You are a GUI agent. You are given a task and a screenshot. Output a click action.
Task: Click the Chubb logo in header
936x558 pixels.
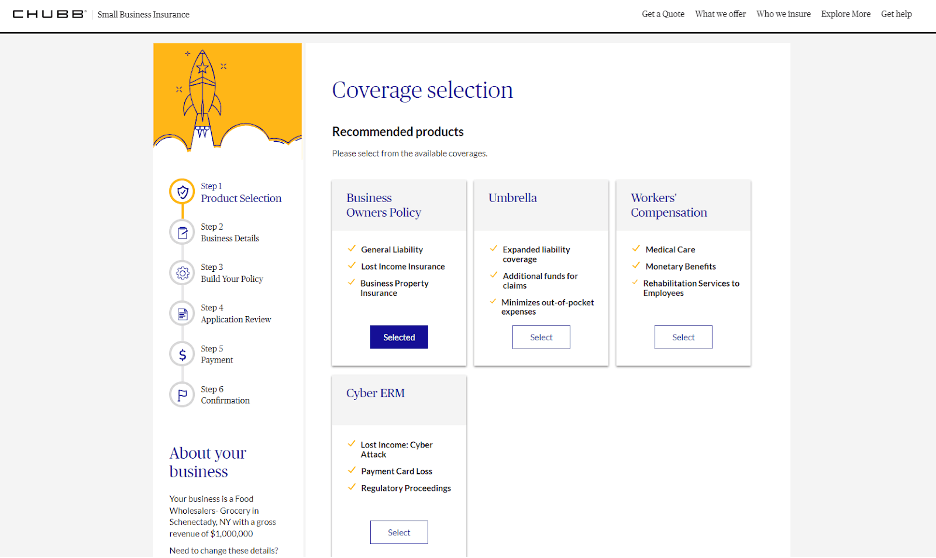48,14
